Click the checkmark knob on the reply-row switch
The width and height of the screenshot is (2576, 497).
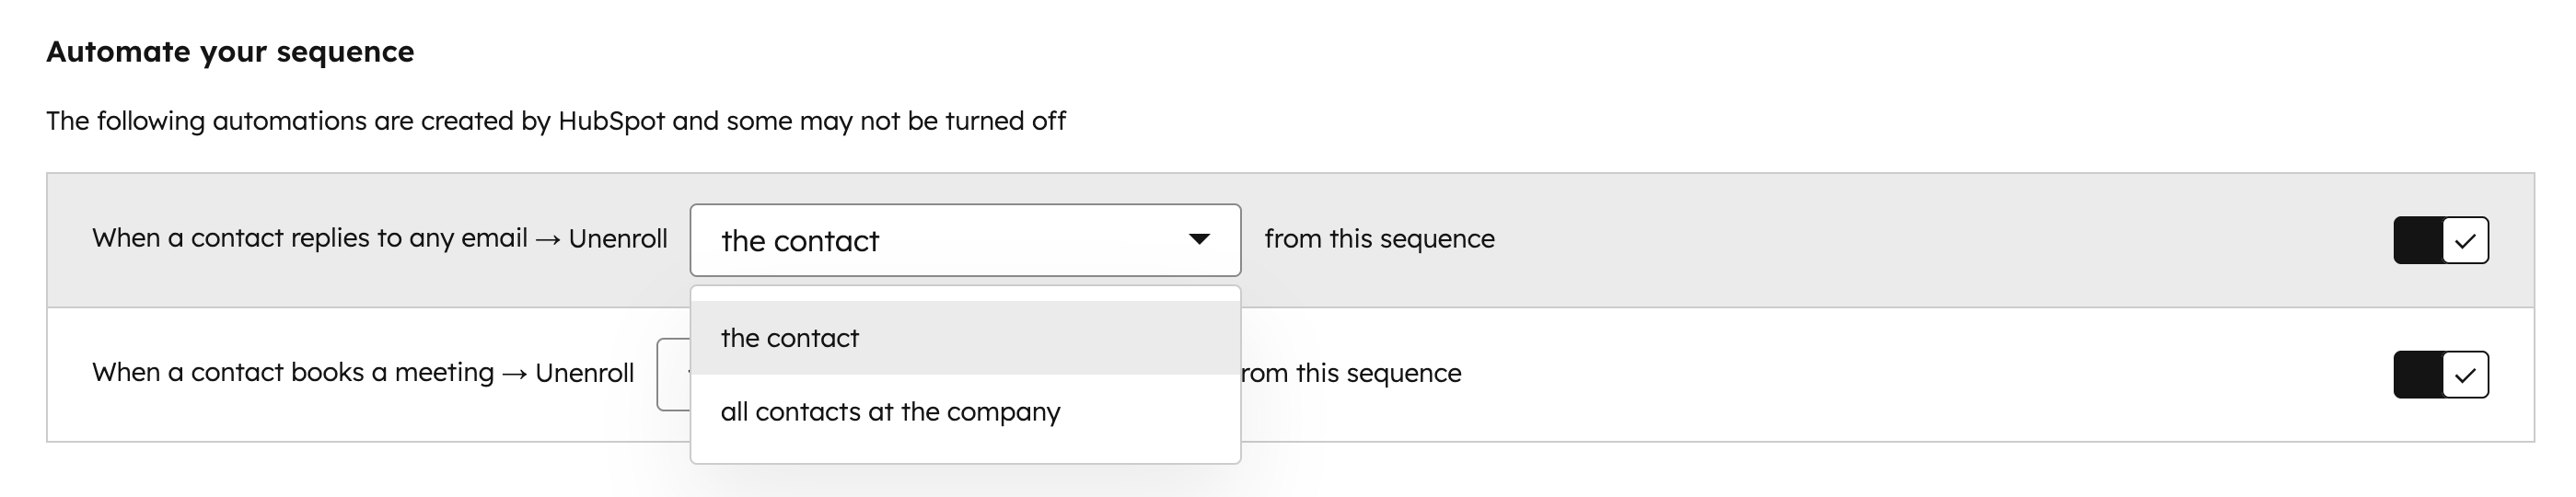[x=2465, y=240]
